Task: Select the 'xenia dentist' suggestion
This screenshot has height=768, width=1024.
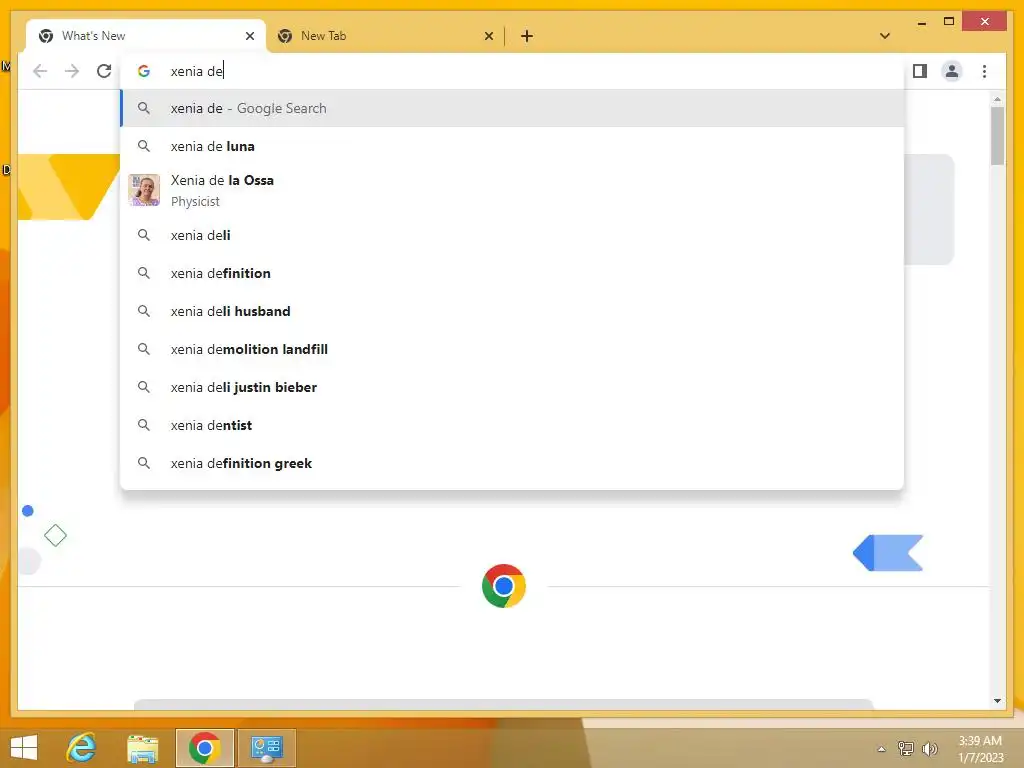Action: coord(513,424)
